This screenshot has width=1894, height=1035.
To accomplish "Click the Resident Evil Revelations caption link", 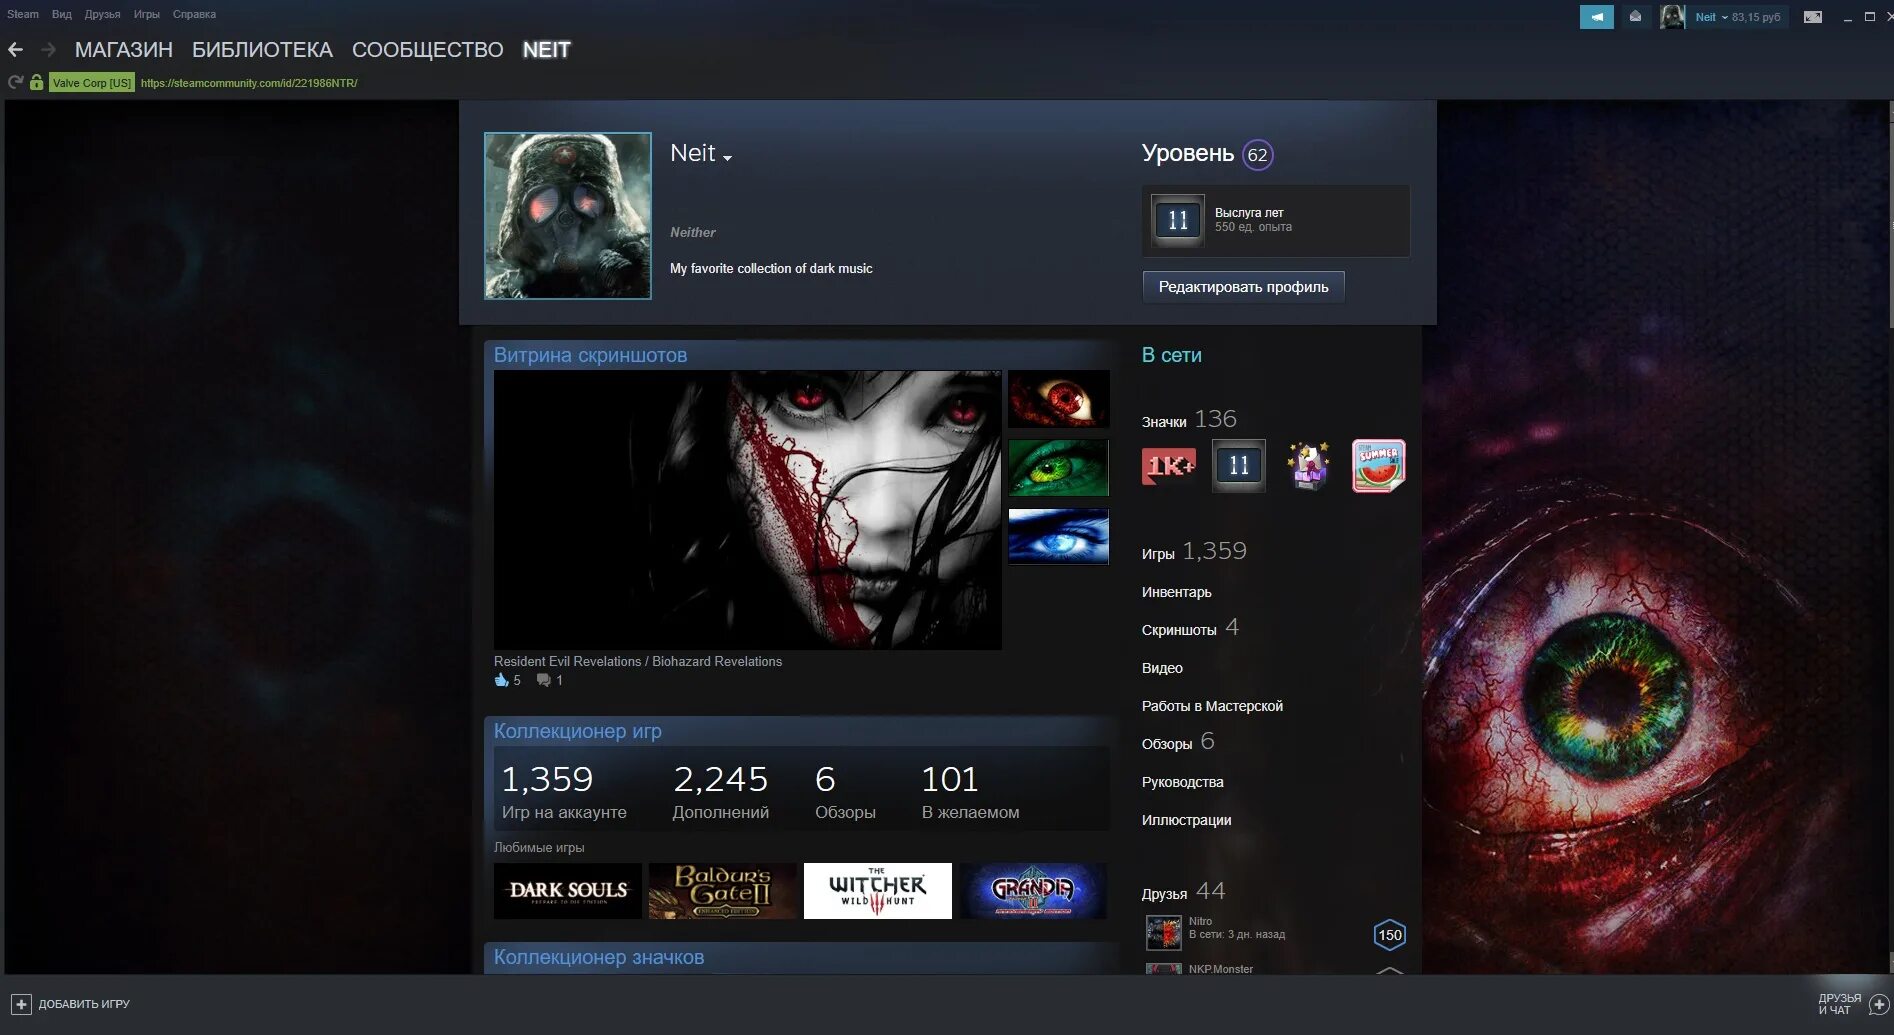I will (x=638, y=661).
